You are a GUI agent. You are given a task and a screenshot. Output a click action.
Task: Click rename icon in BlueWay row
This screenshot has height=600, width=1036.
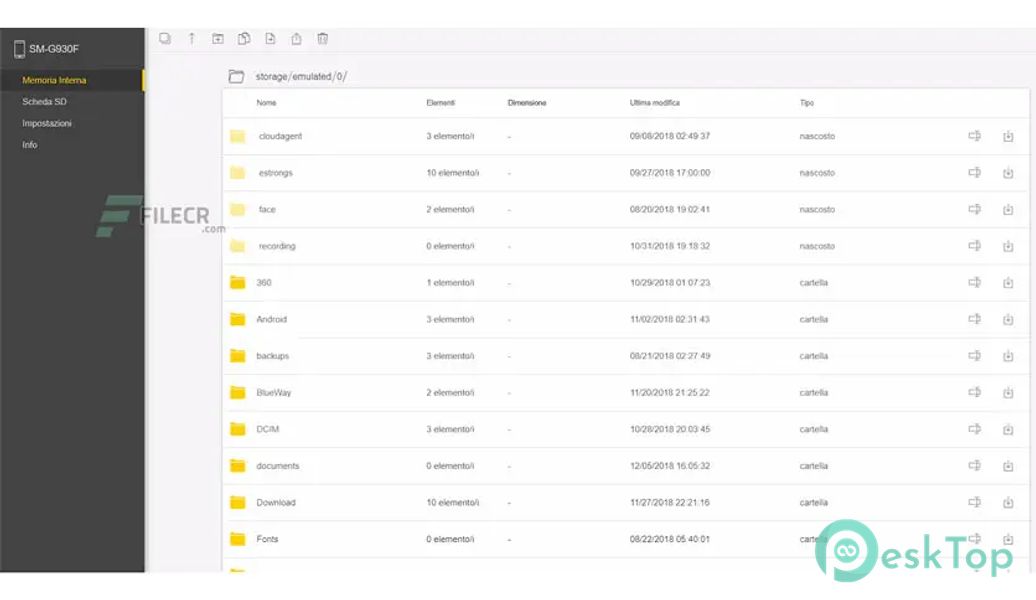[975, 393]
